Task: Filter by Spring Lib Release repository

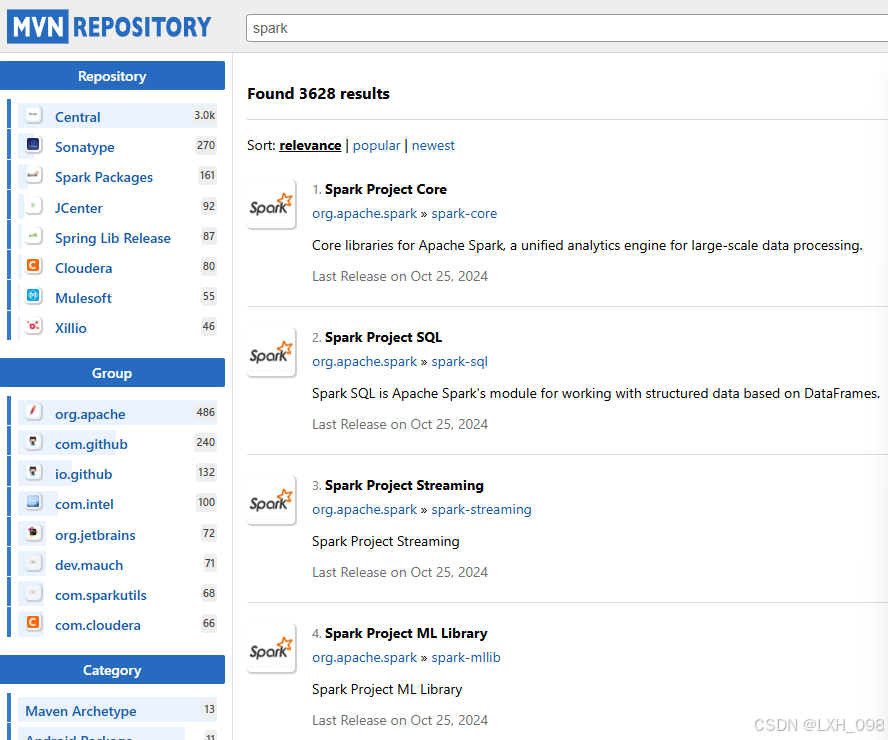Action: 113,238
